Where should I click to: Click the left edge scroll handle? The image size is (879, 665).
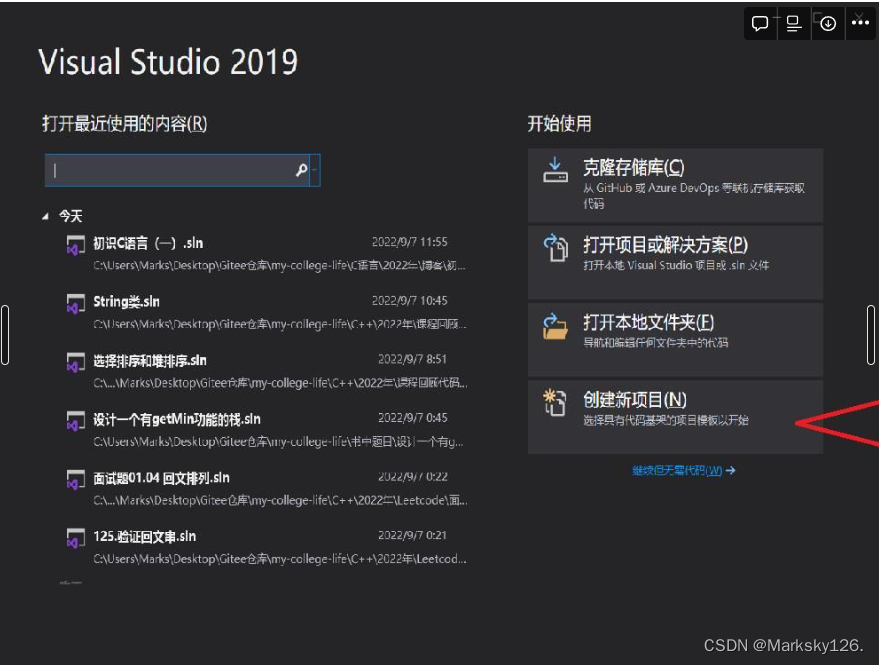[5, 335]
